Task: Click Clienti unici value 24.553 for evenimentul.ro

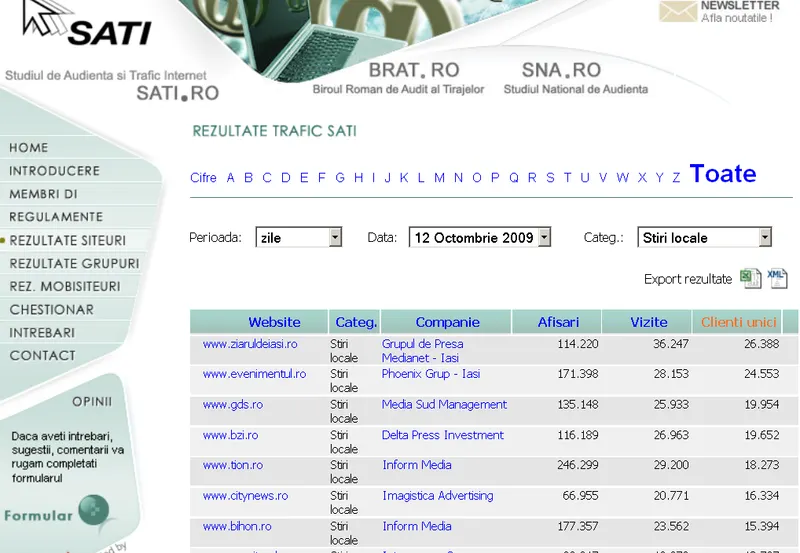Action: (761, 374)
